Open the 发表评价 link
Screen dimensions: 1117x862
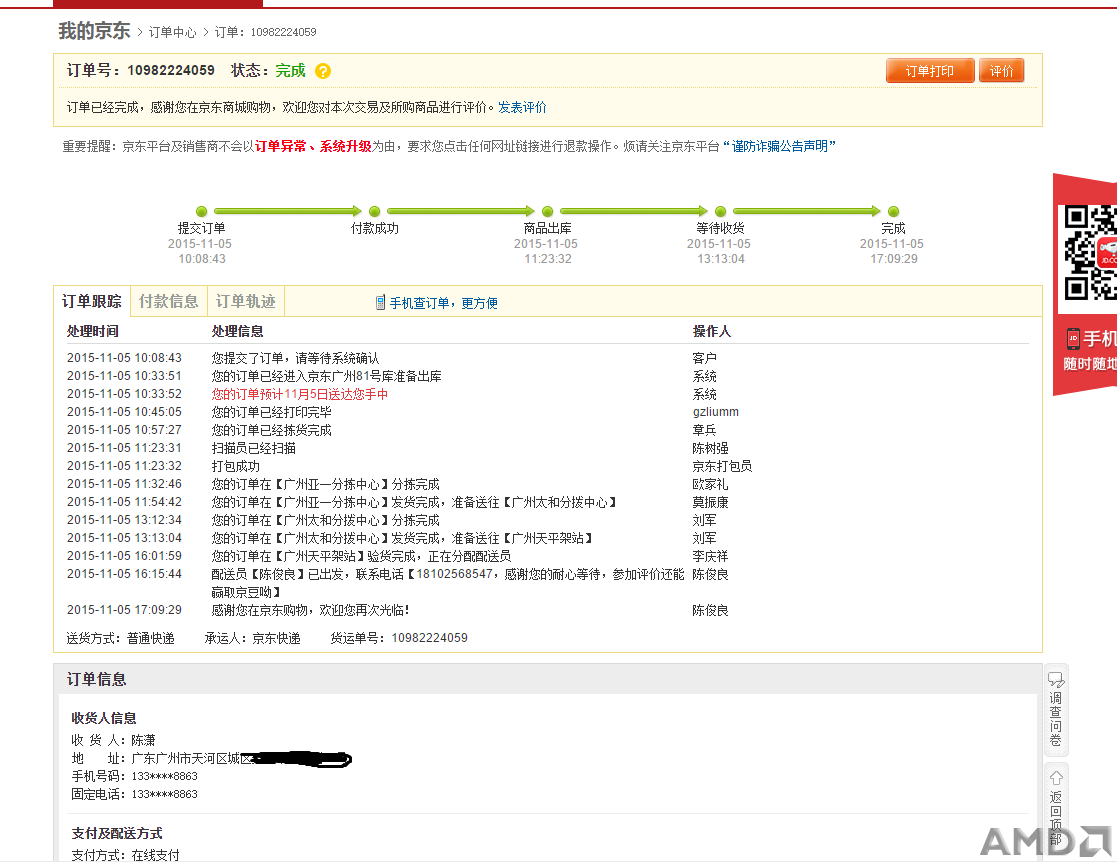pos(522,108)
